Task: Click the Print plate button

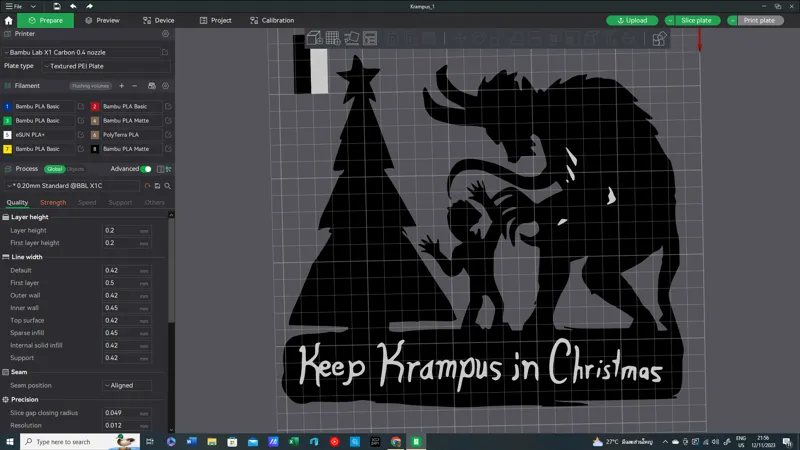Action: [760, 20]
